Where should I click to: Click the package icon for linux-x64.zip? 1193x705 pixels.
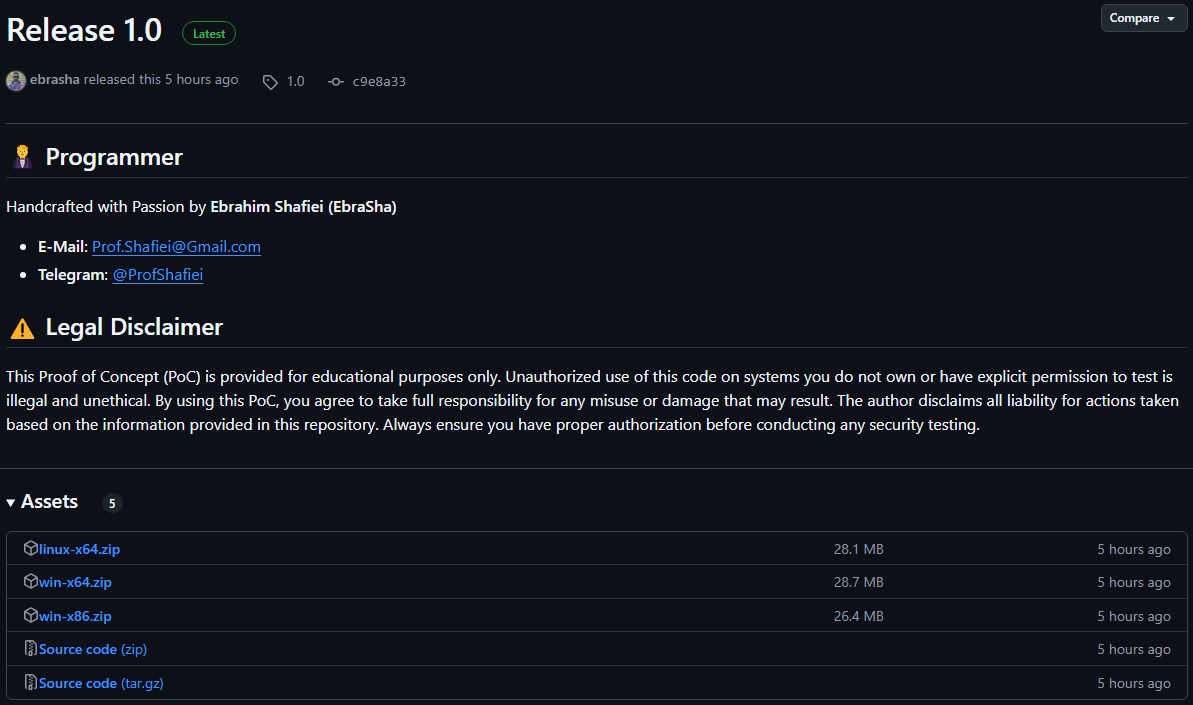[31, 549]
